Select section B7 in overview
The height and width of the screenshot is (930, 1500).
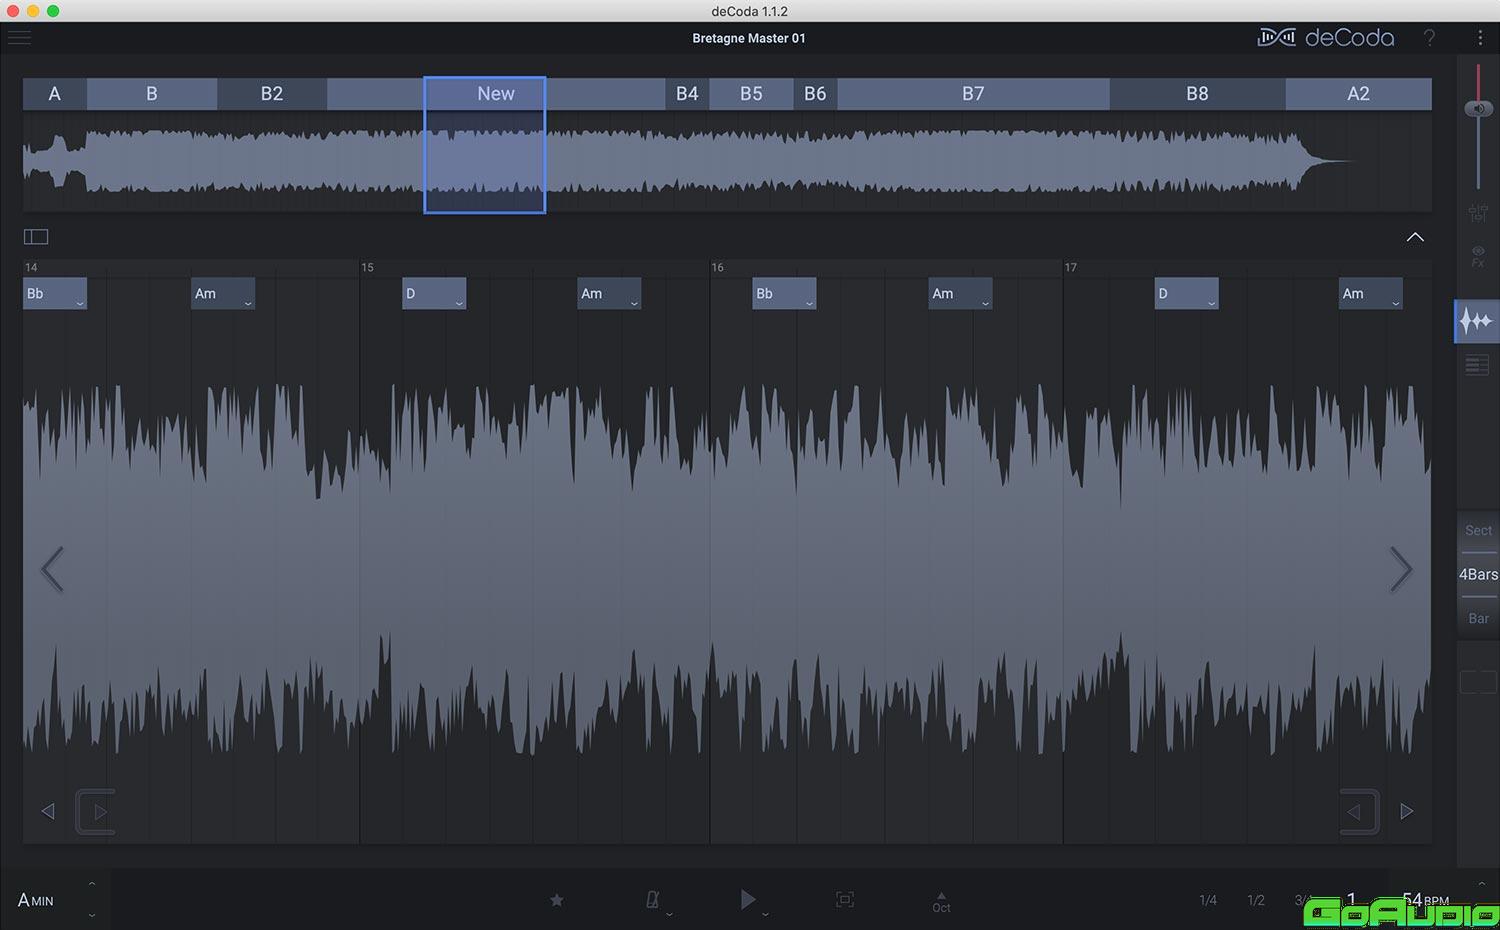(x=973, y=94)
